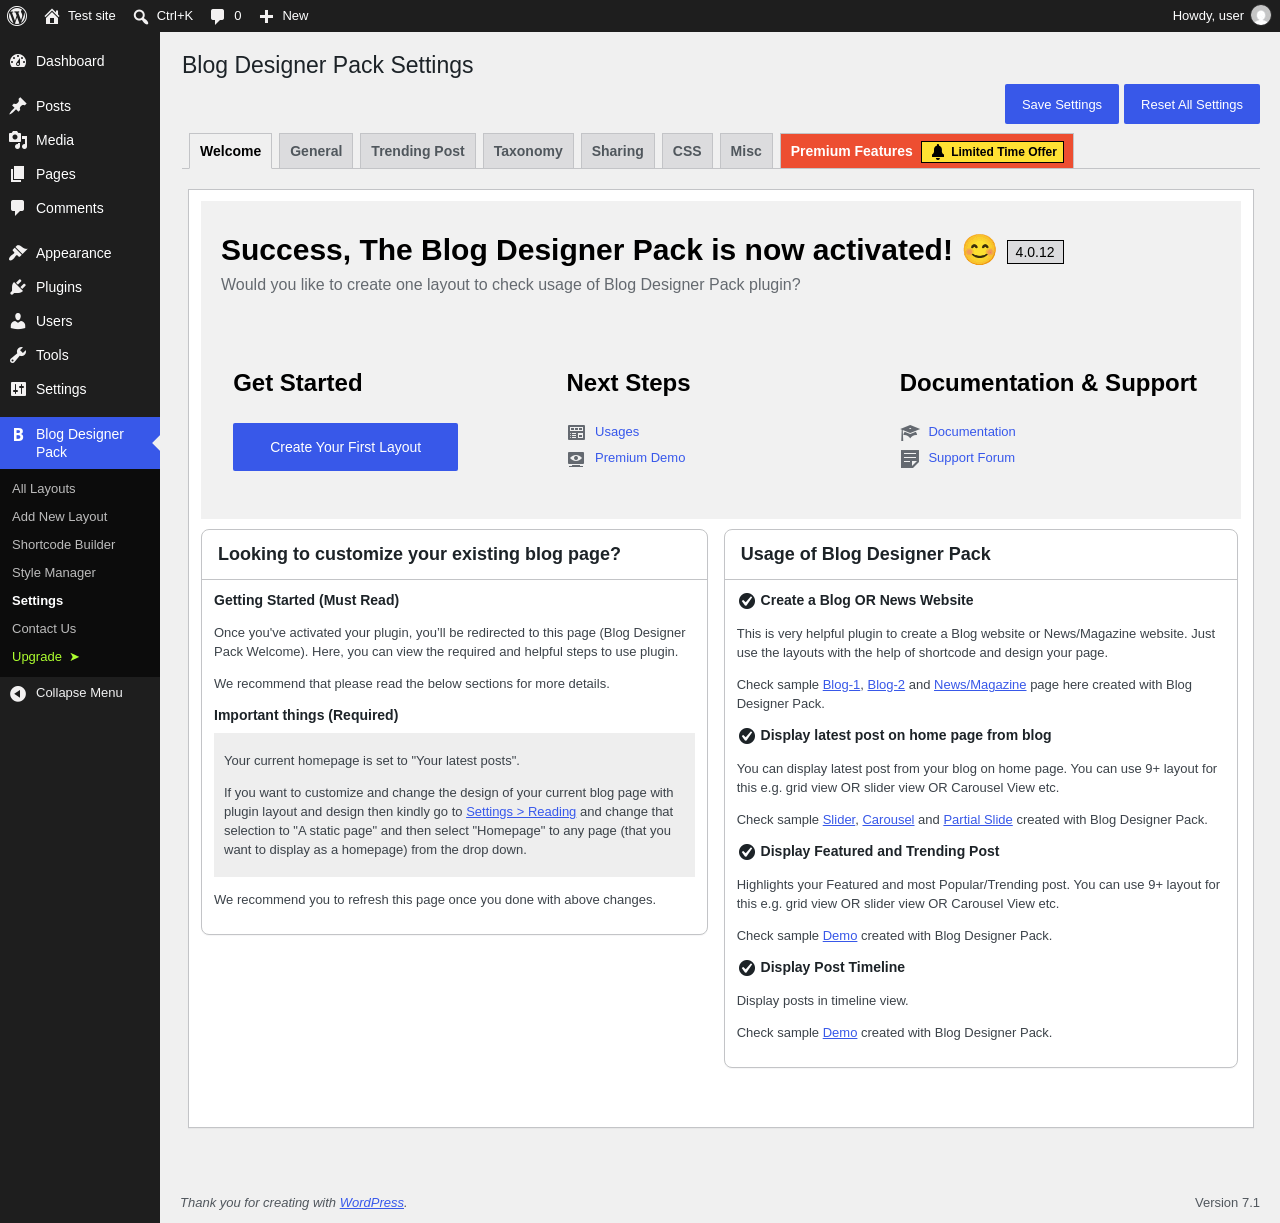This screenshot has height=1223, width=1280.
Task: Open the Blog-1 sample link
Action: pos(841,685)
